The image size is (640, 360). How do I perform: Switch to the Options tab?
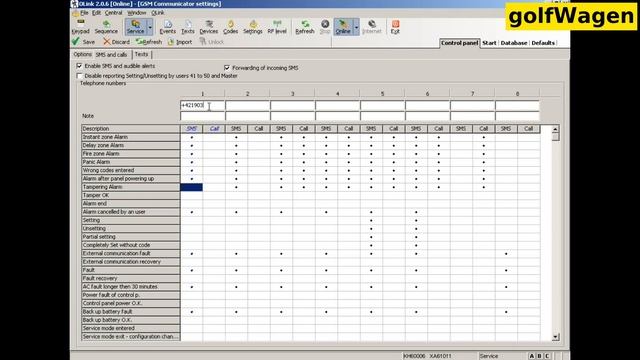[x=82, y=54]
